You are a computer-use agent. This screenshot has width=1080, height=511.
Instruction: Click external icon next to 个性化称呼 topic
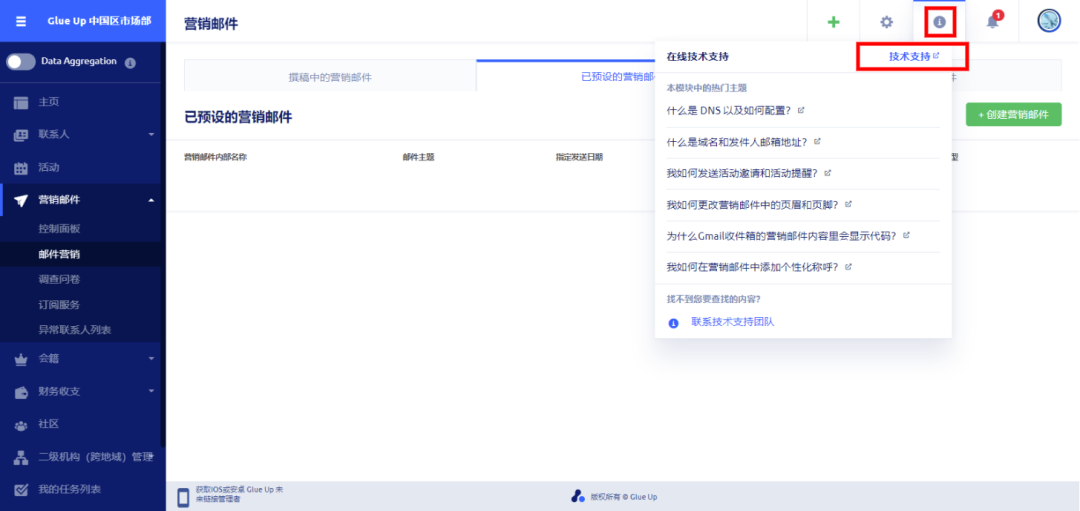click(x=849, y=266)
